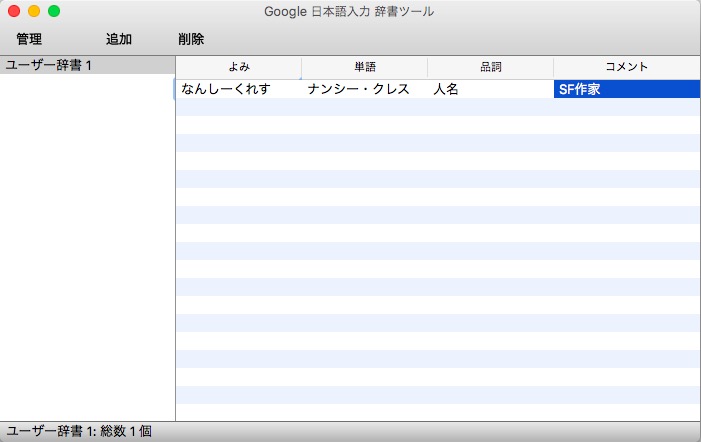Select ユーザー辞書 1 in the dictionary list
The image size is (701, 442).
point(87,65)
